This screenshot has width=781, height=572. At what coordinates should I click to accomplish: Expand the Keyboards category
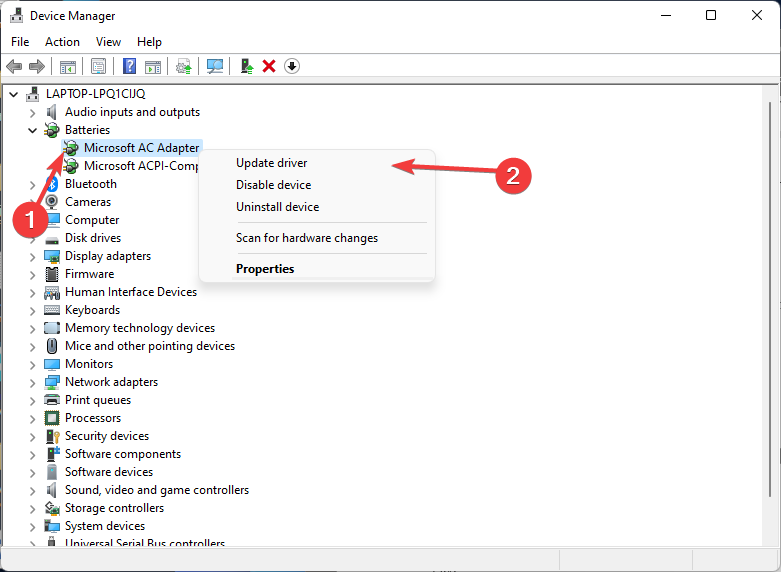click(x=33, y=310)
